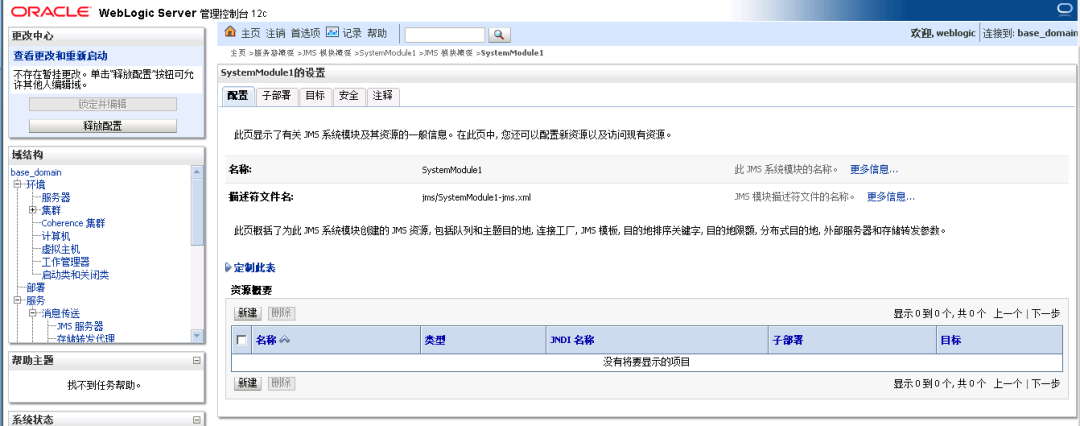Screen dimensions: 1080x426
Task: Click scroll-up arrow of 域结构 tree
Action: [x=197, y=172]
